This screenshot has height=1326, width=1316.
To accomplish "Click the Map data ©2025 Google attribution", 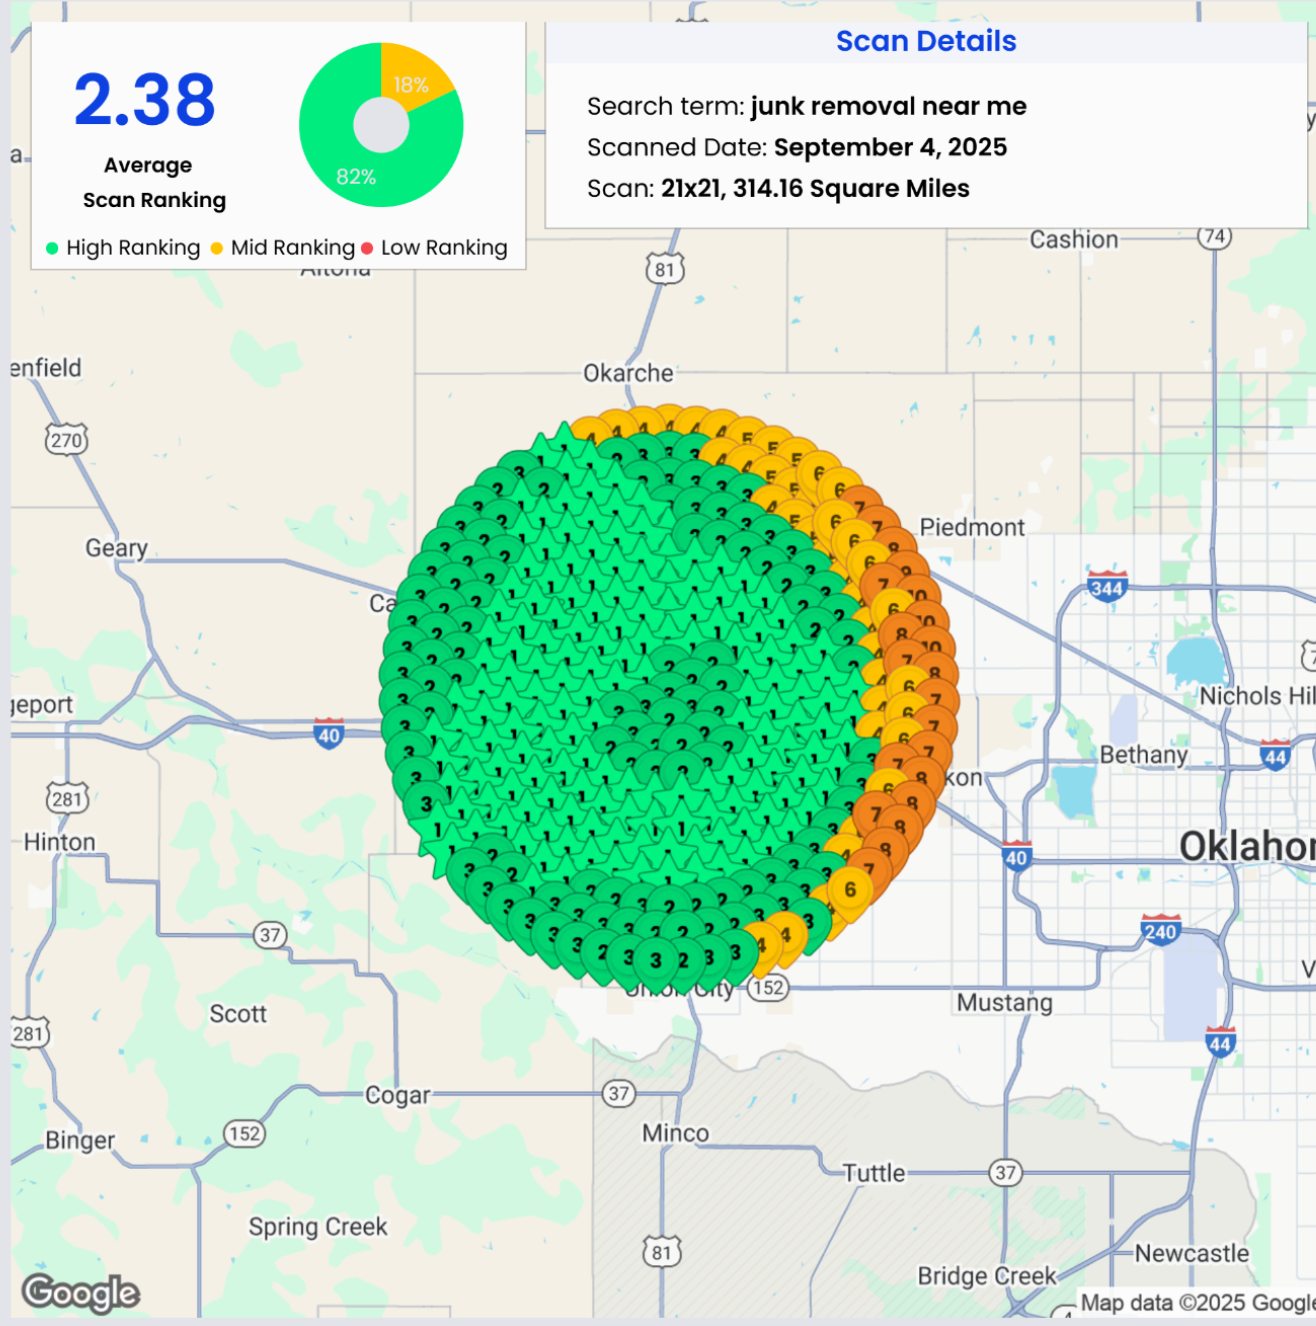I will pyautogui.click(x=1196, y=1303).
